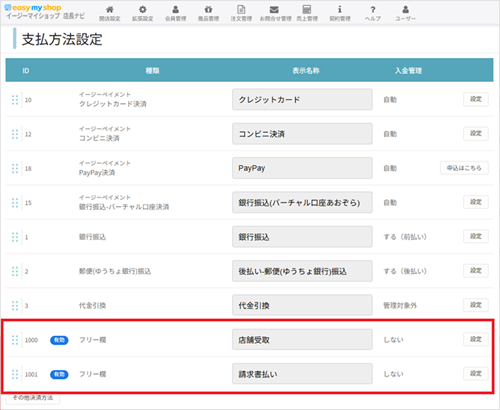Image resolution: width=500 pixels, height=410 pixels.
Task: Click the 郵便(ゆうちょ銀行)振込 type text
Action: click(115, 271)
